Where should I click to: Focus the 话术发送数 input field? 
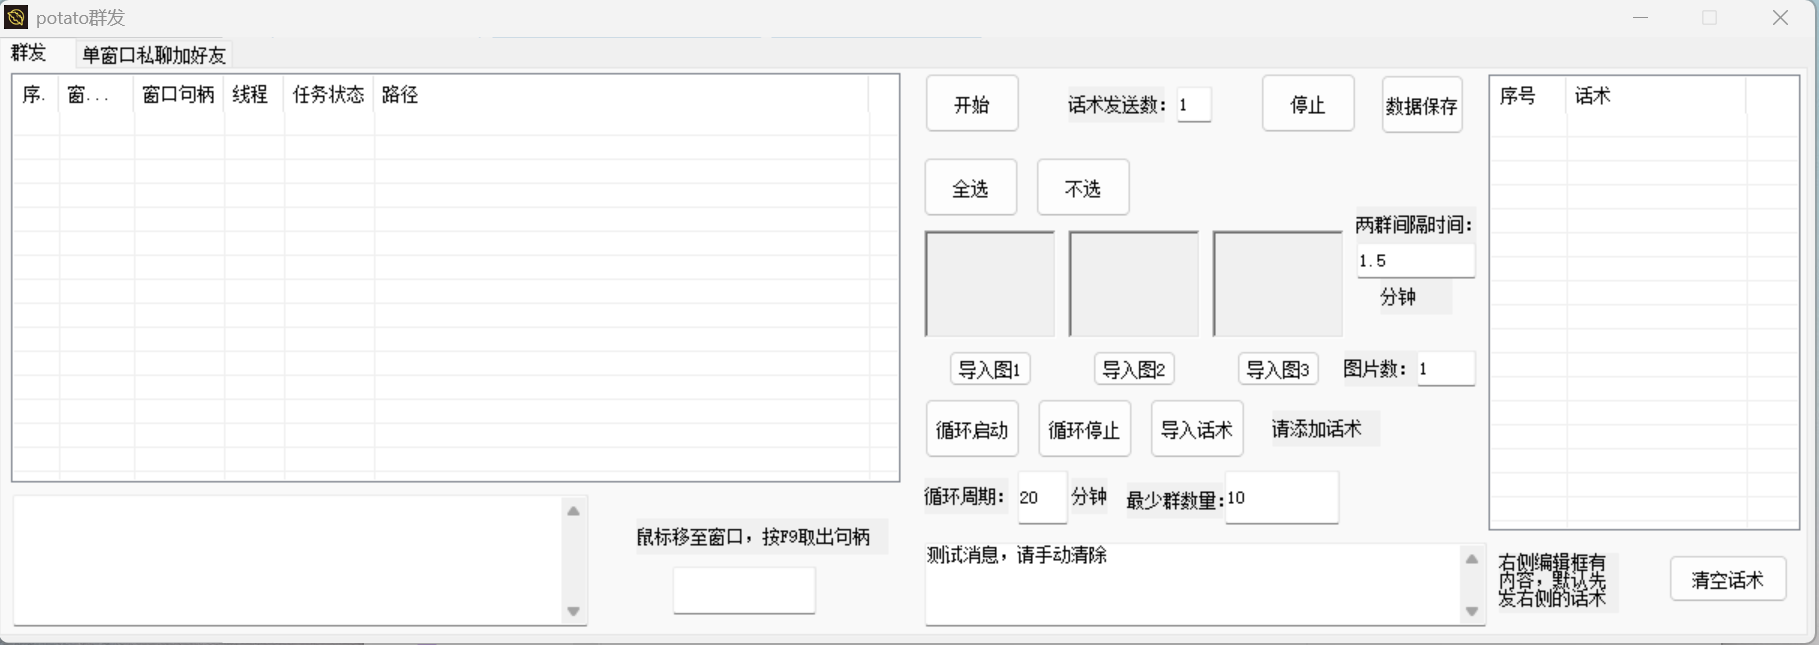[x=1194, y=105]
